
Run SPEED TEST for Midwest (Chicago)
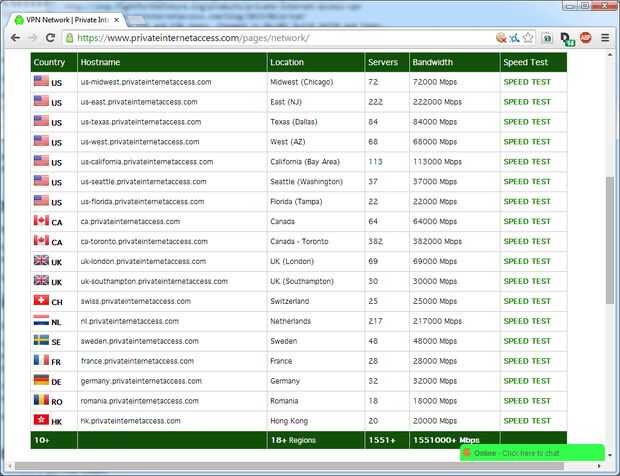pos(527,82)
